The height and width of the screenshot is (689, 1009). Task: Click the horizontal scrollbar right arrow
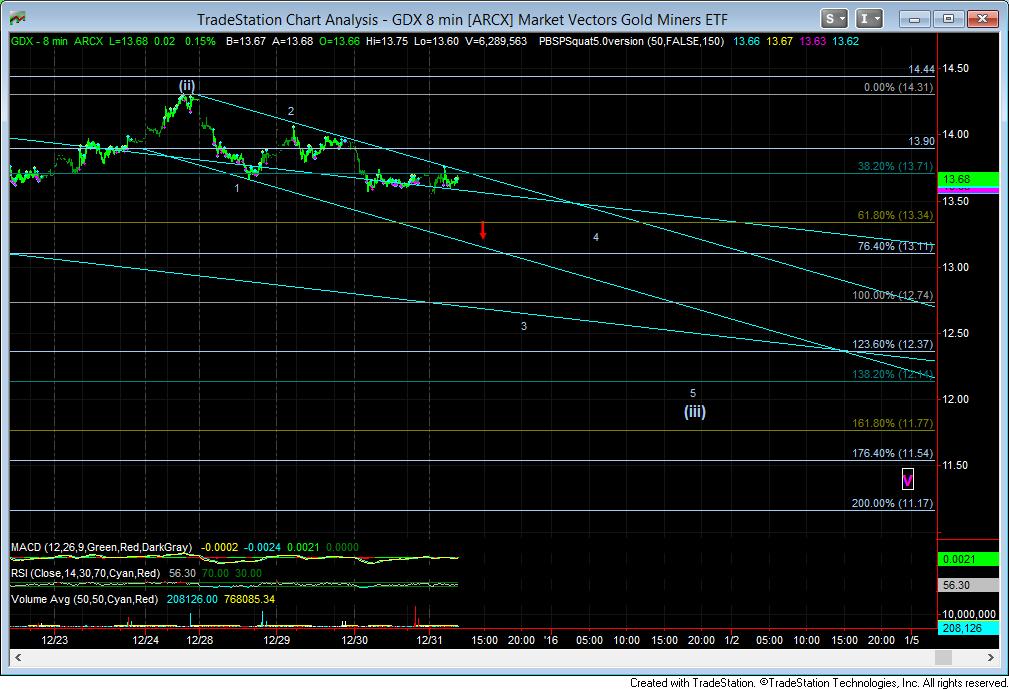pos(990,657)
